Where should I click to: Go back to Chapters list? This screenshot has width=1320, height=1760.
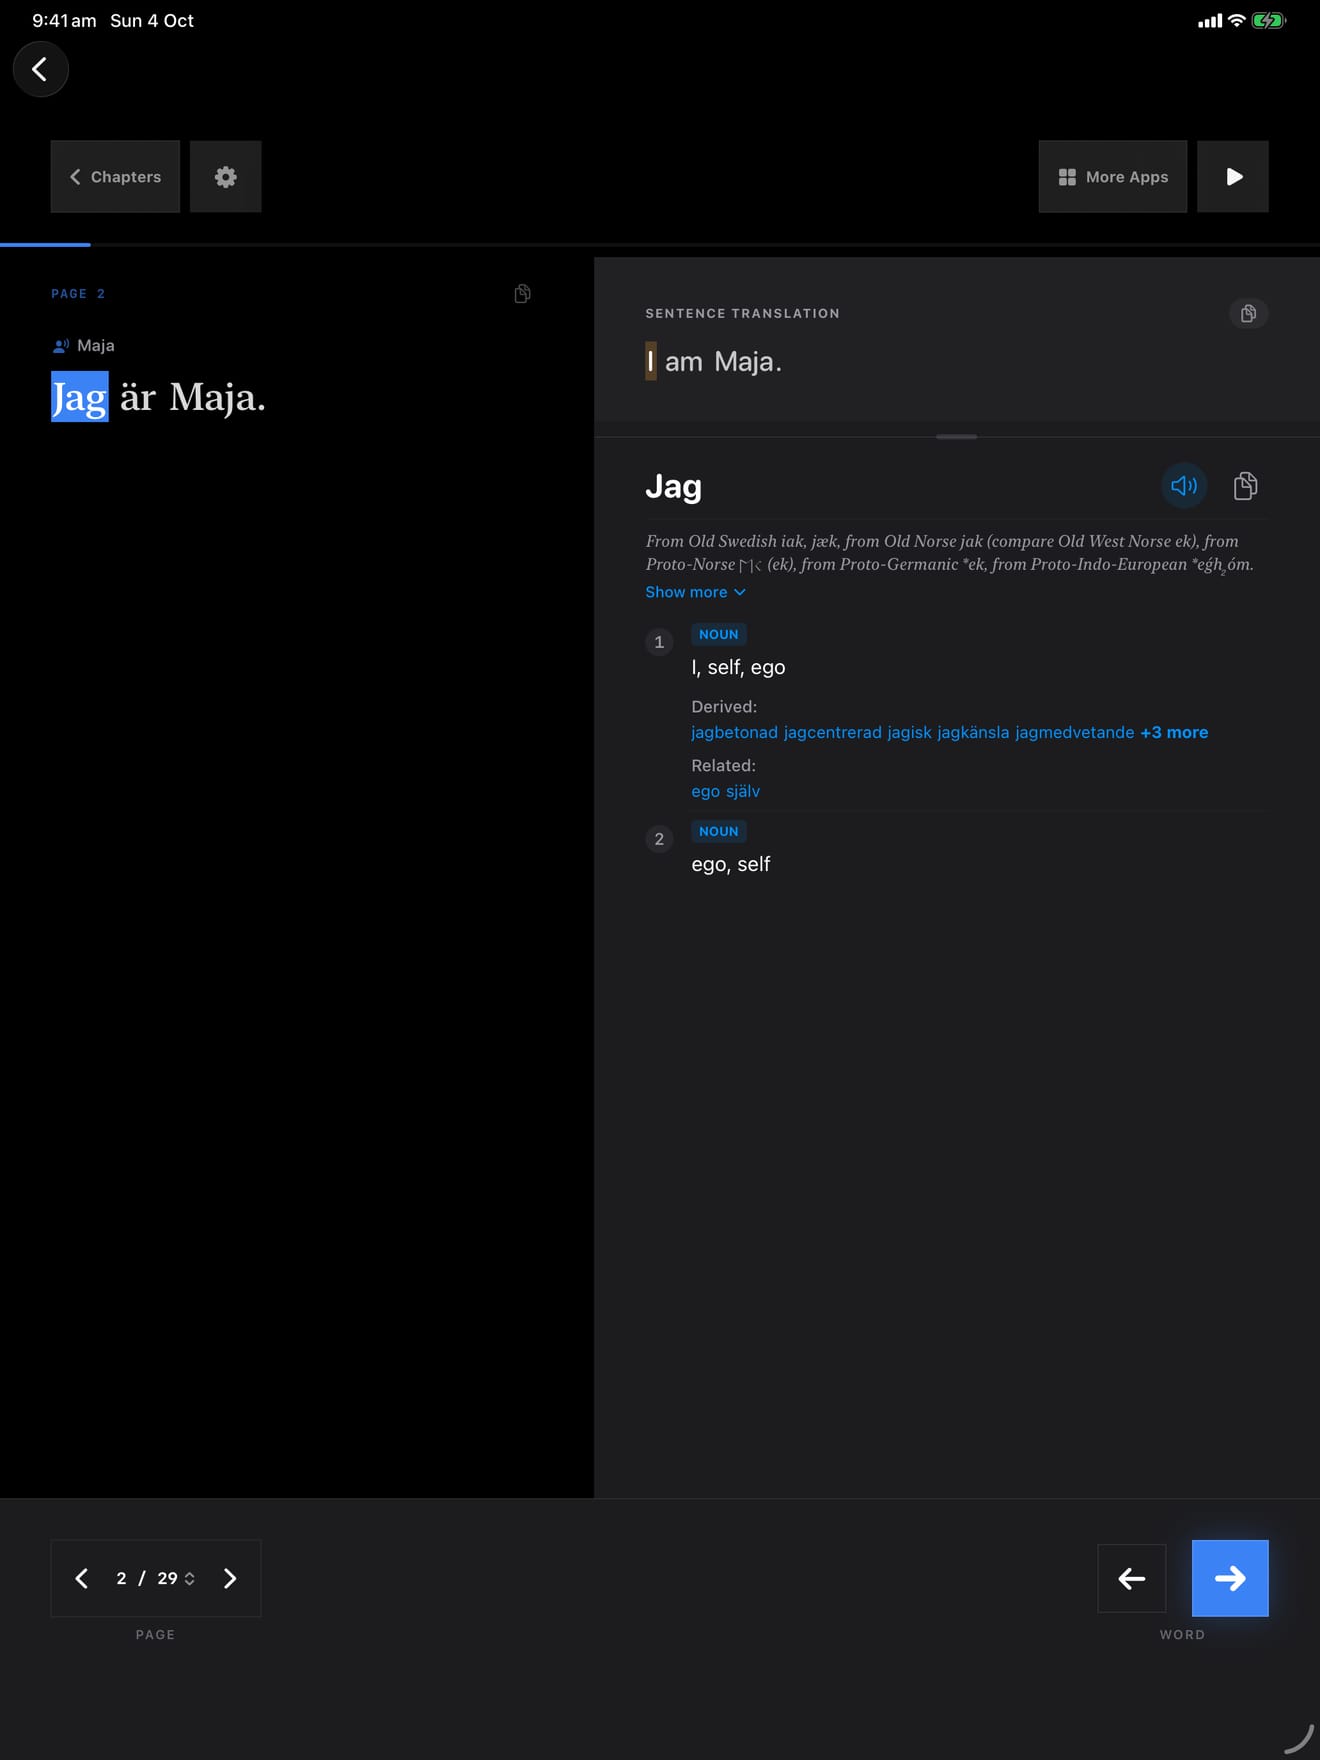coord(115,176)
